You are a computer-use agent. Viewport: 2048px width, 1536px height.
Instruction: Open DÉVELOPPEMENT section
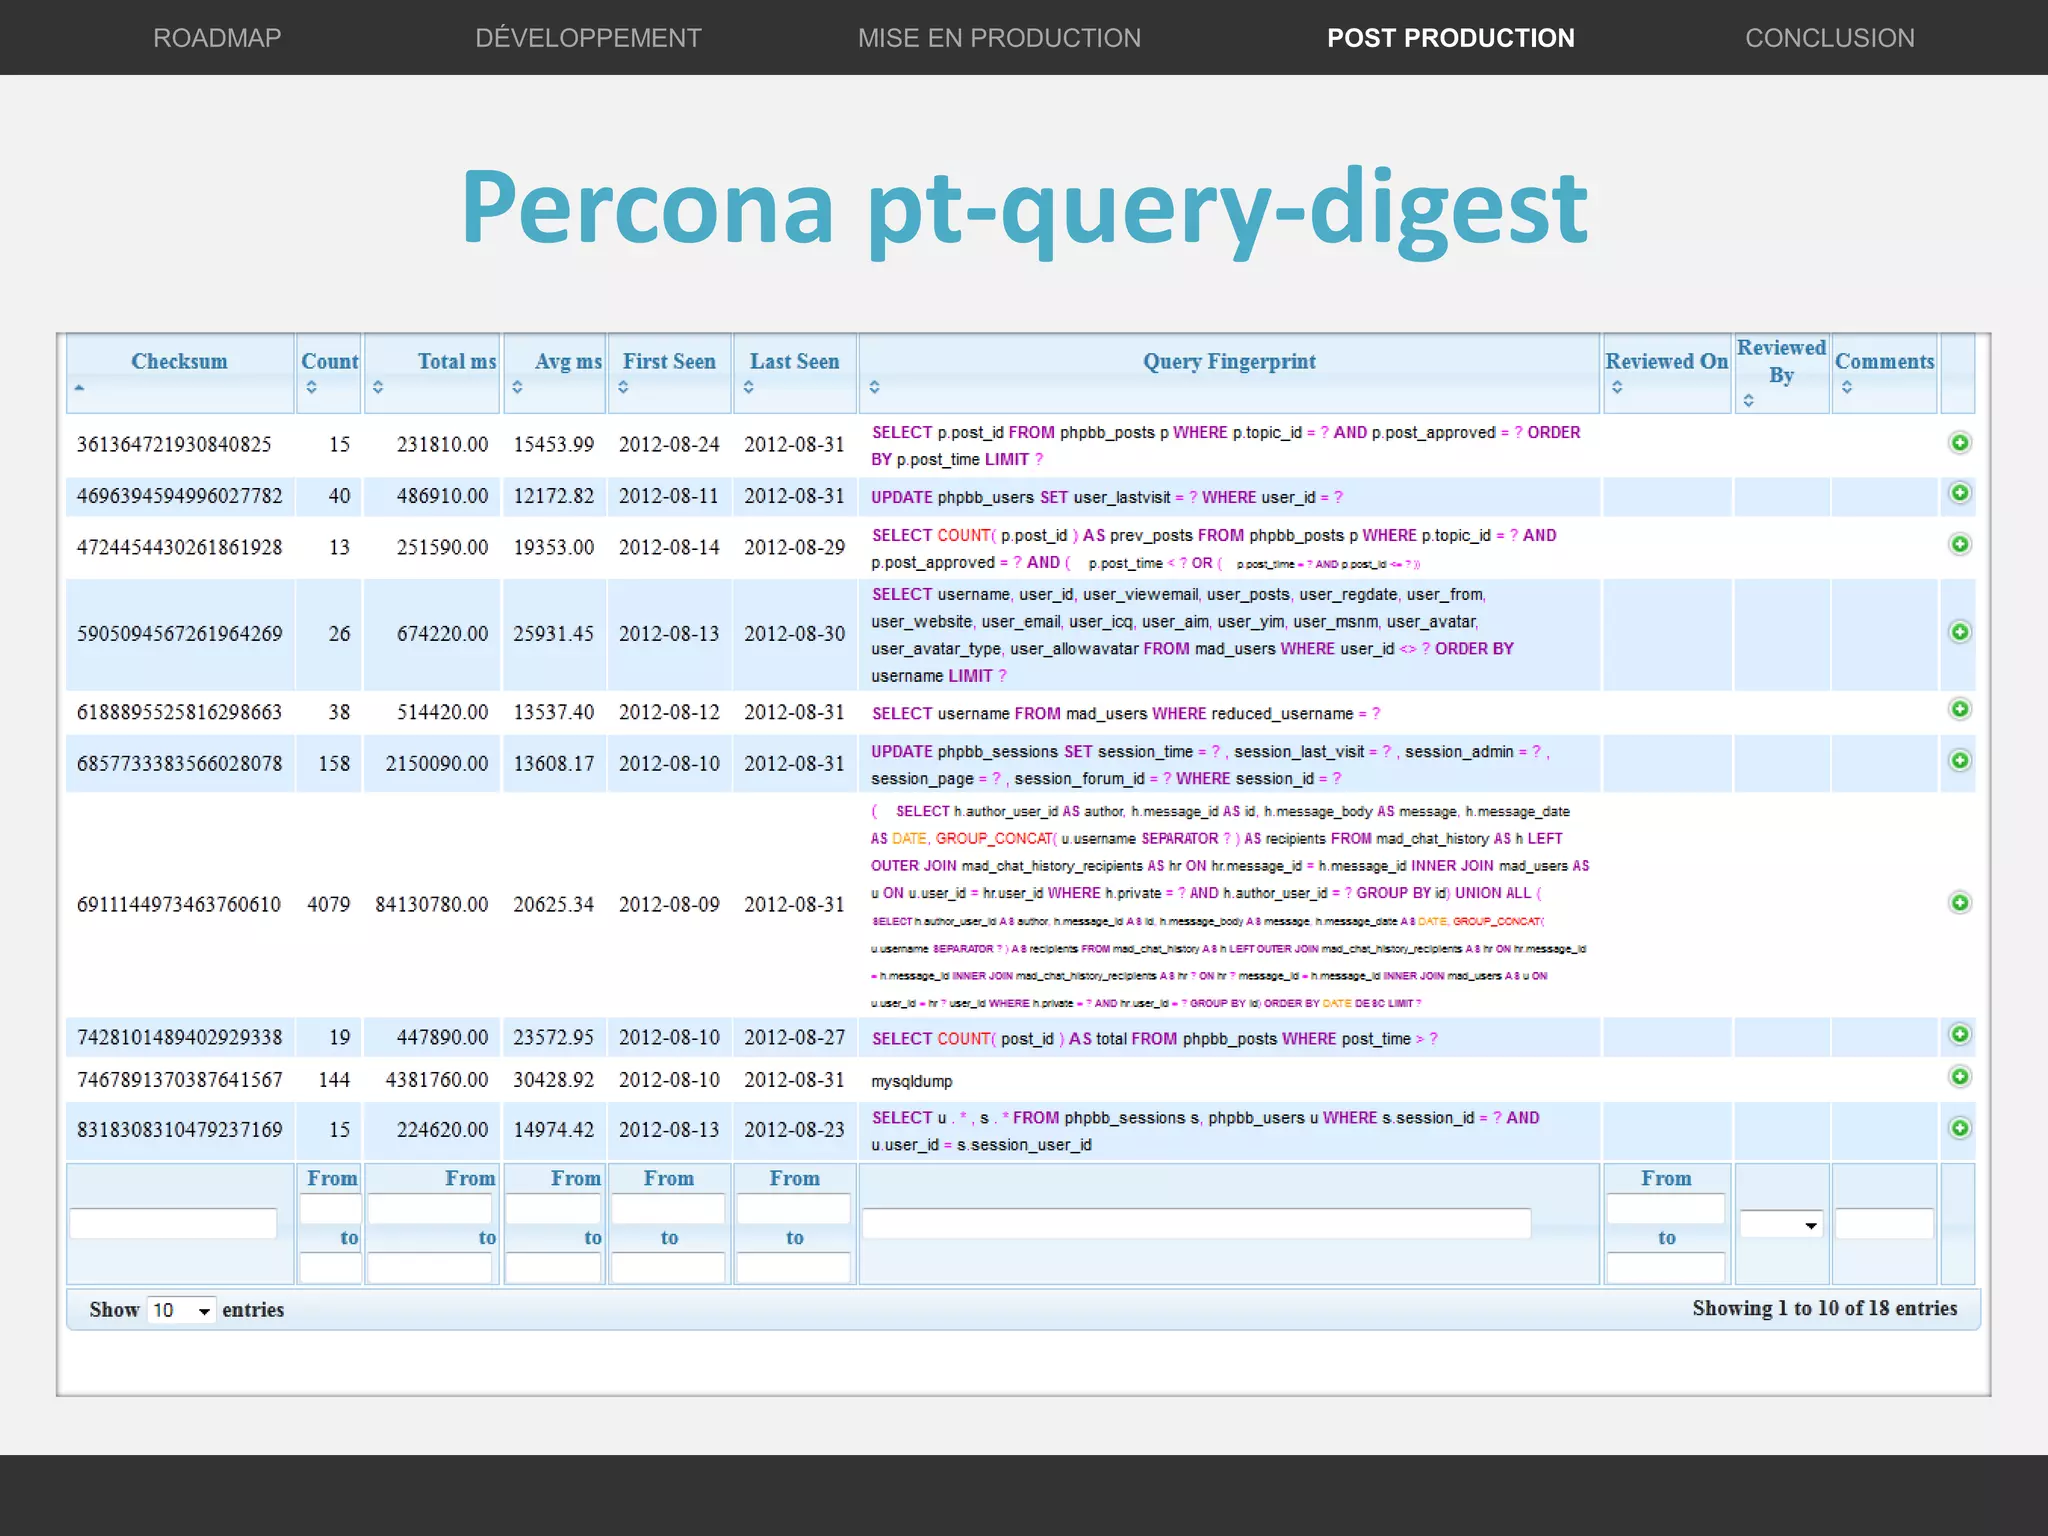click(x=588, y=38)
